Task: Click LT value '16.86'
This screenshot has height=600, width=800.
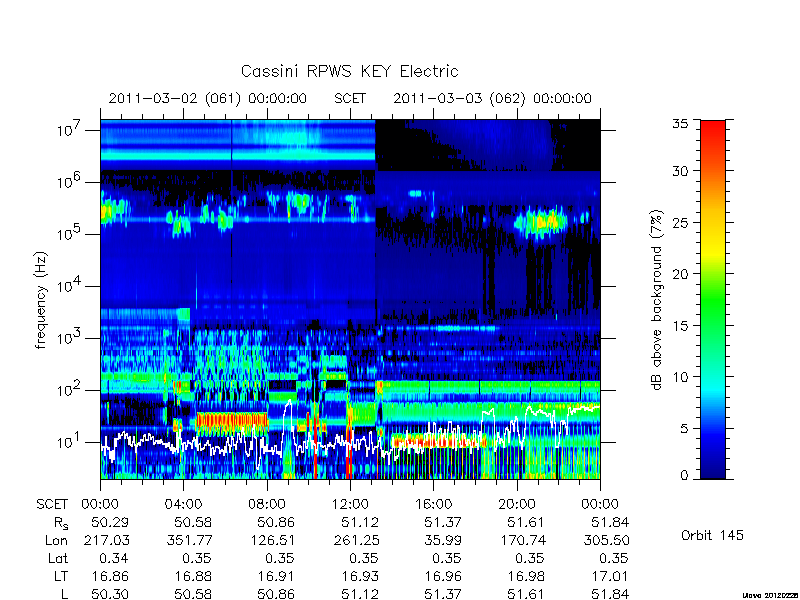Action: 110,577
